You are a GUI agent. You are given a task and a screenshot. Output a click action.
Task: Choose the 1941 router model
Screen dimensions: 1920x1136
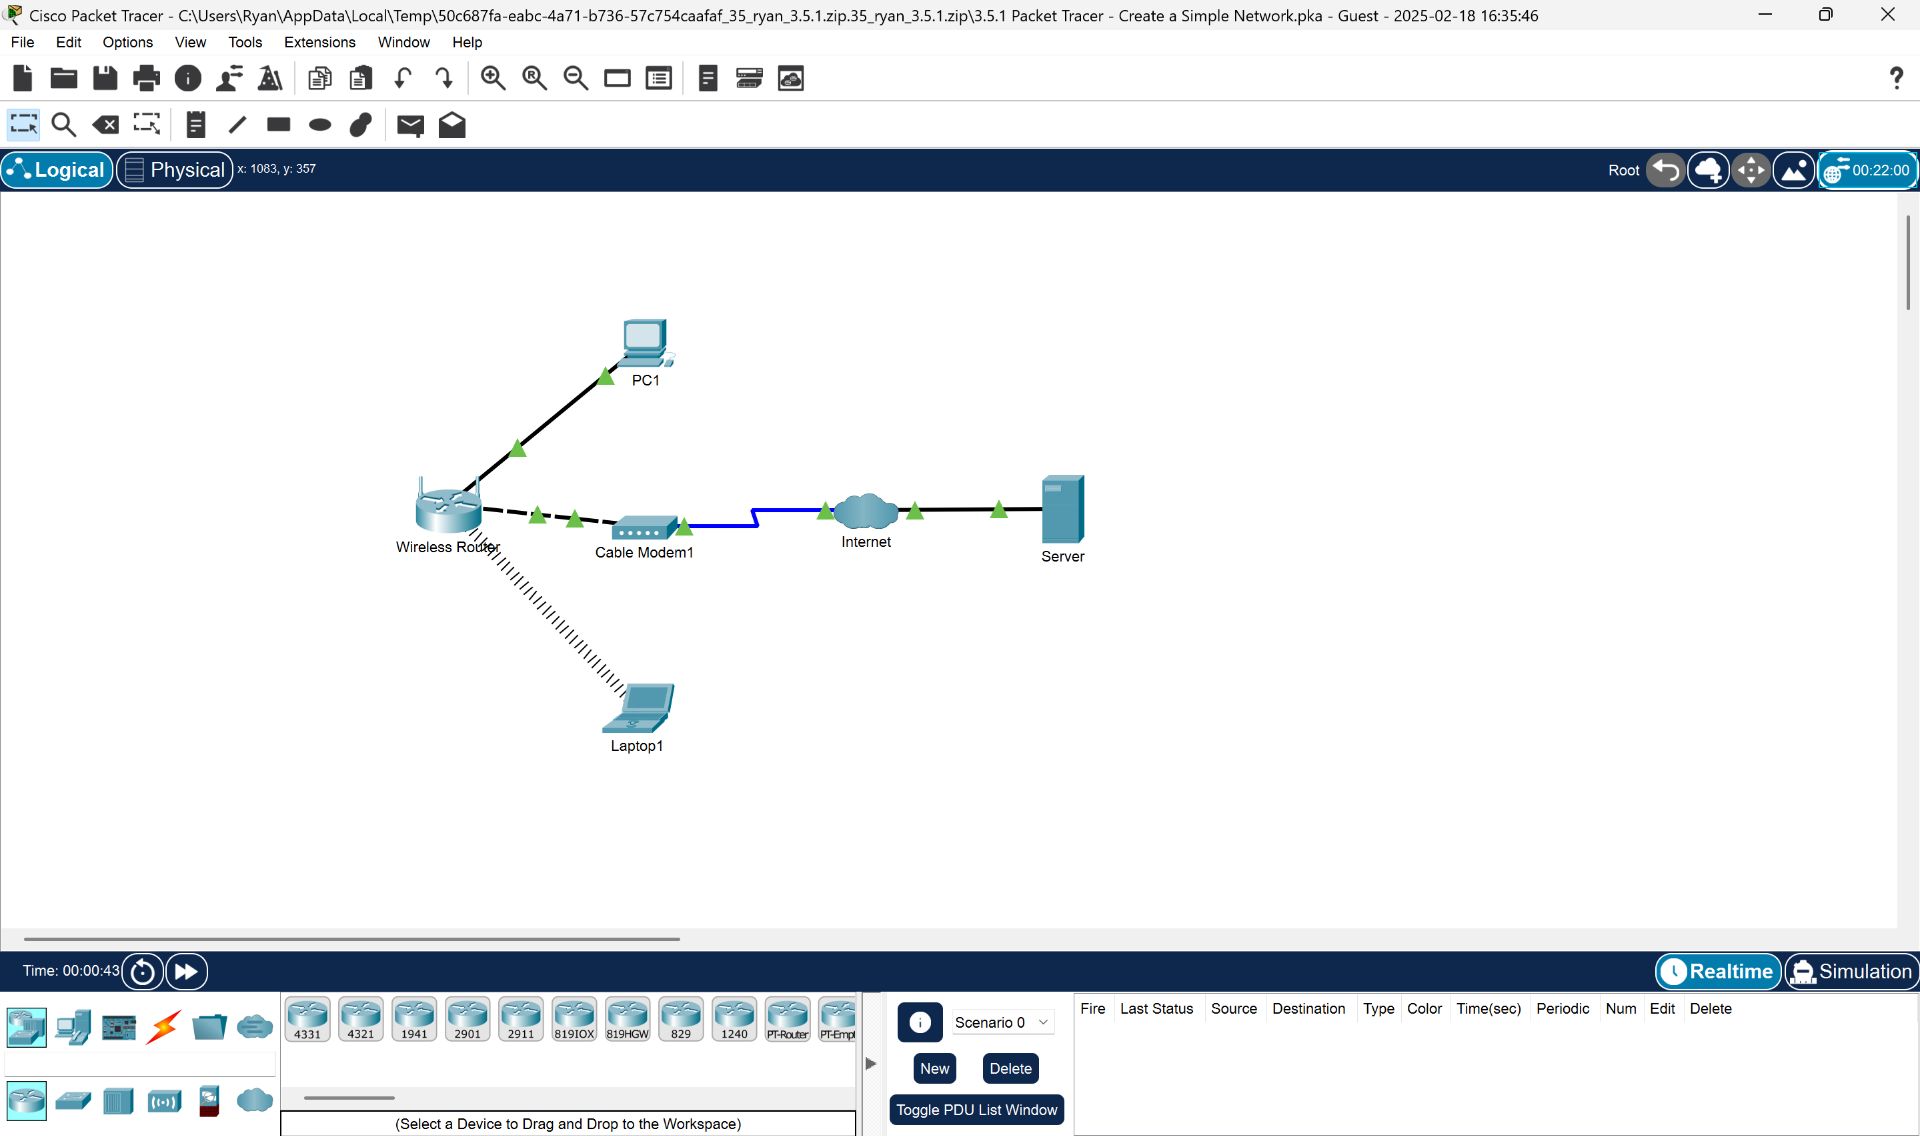[414, 1020]
